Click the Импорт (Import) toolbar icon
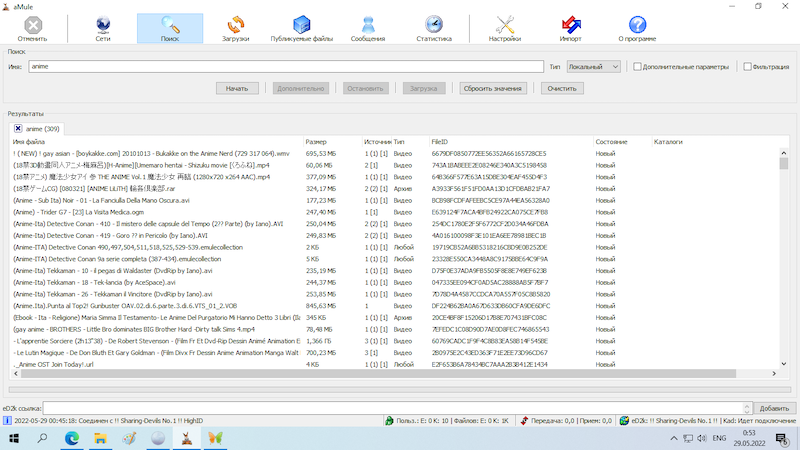This screenshot has height=450, width=800. coord(570,28)
